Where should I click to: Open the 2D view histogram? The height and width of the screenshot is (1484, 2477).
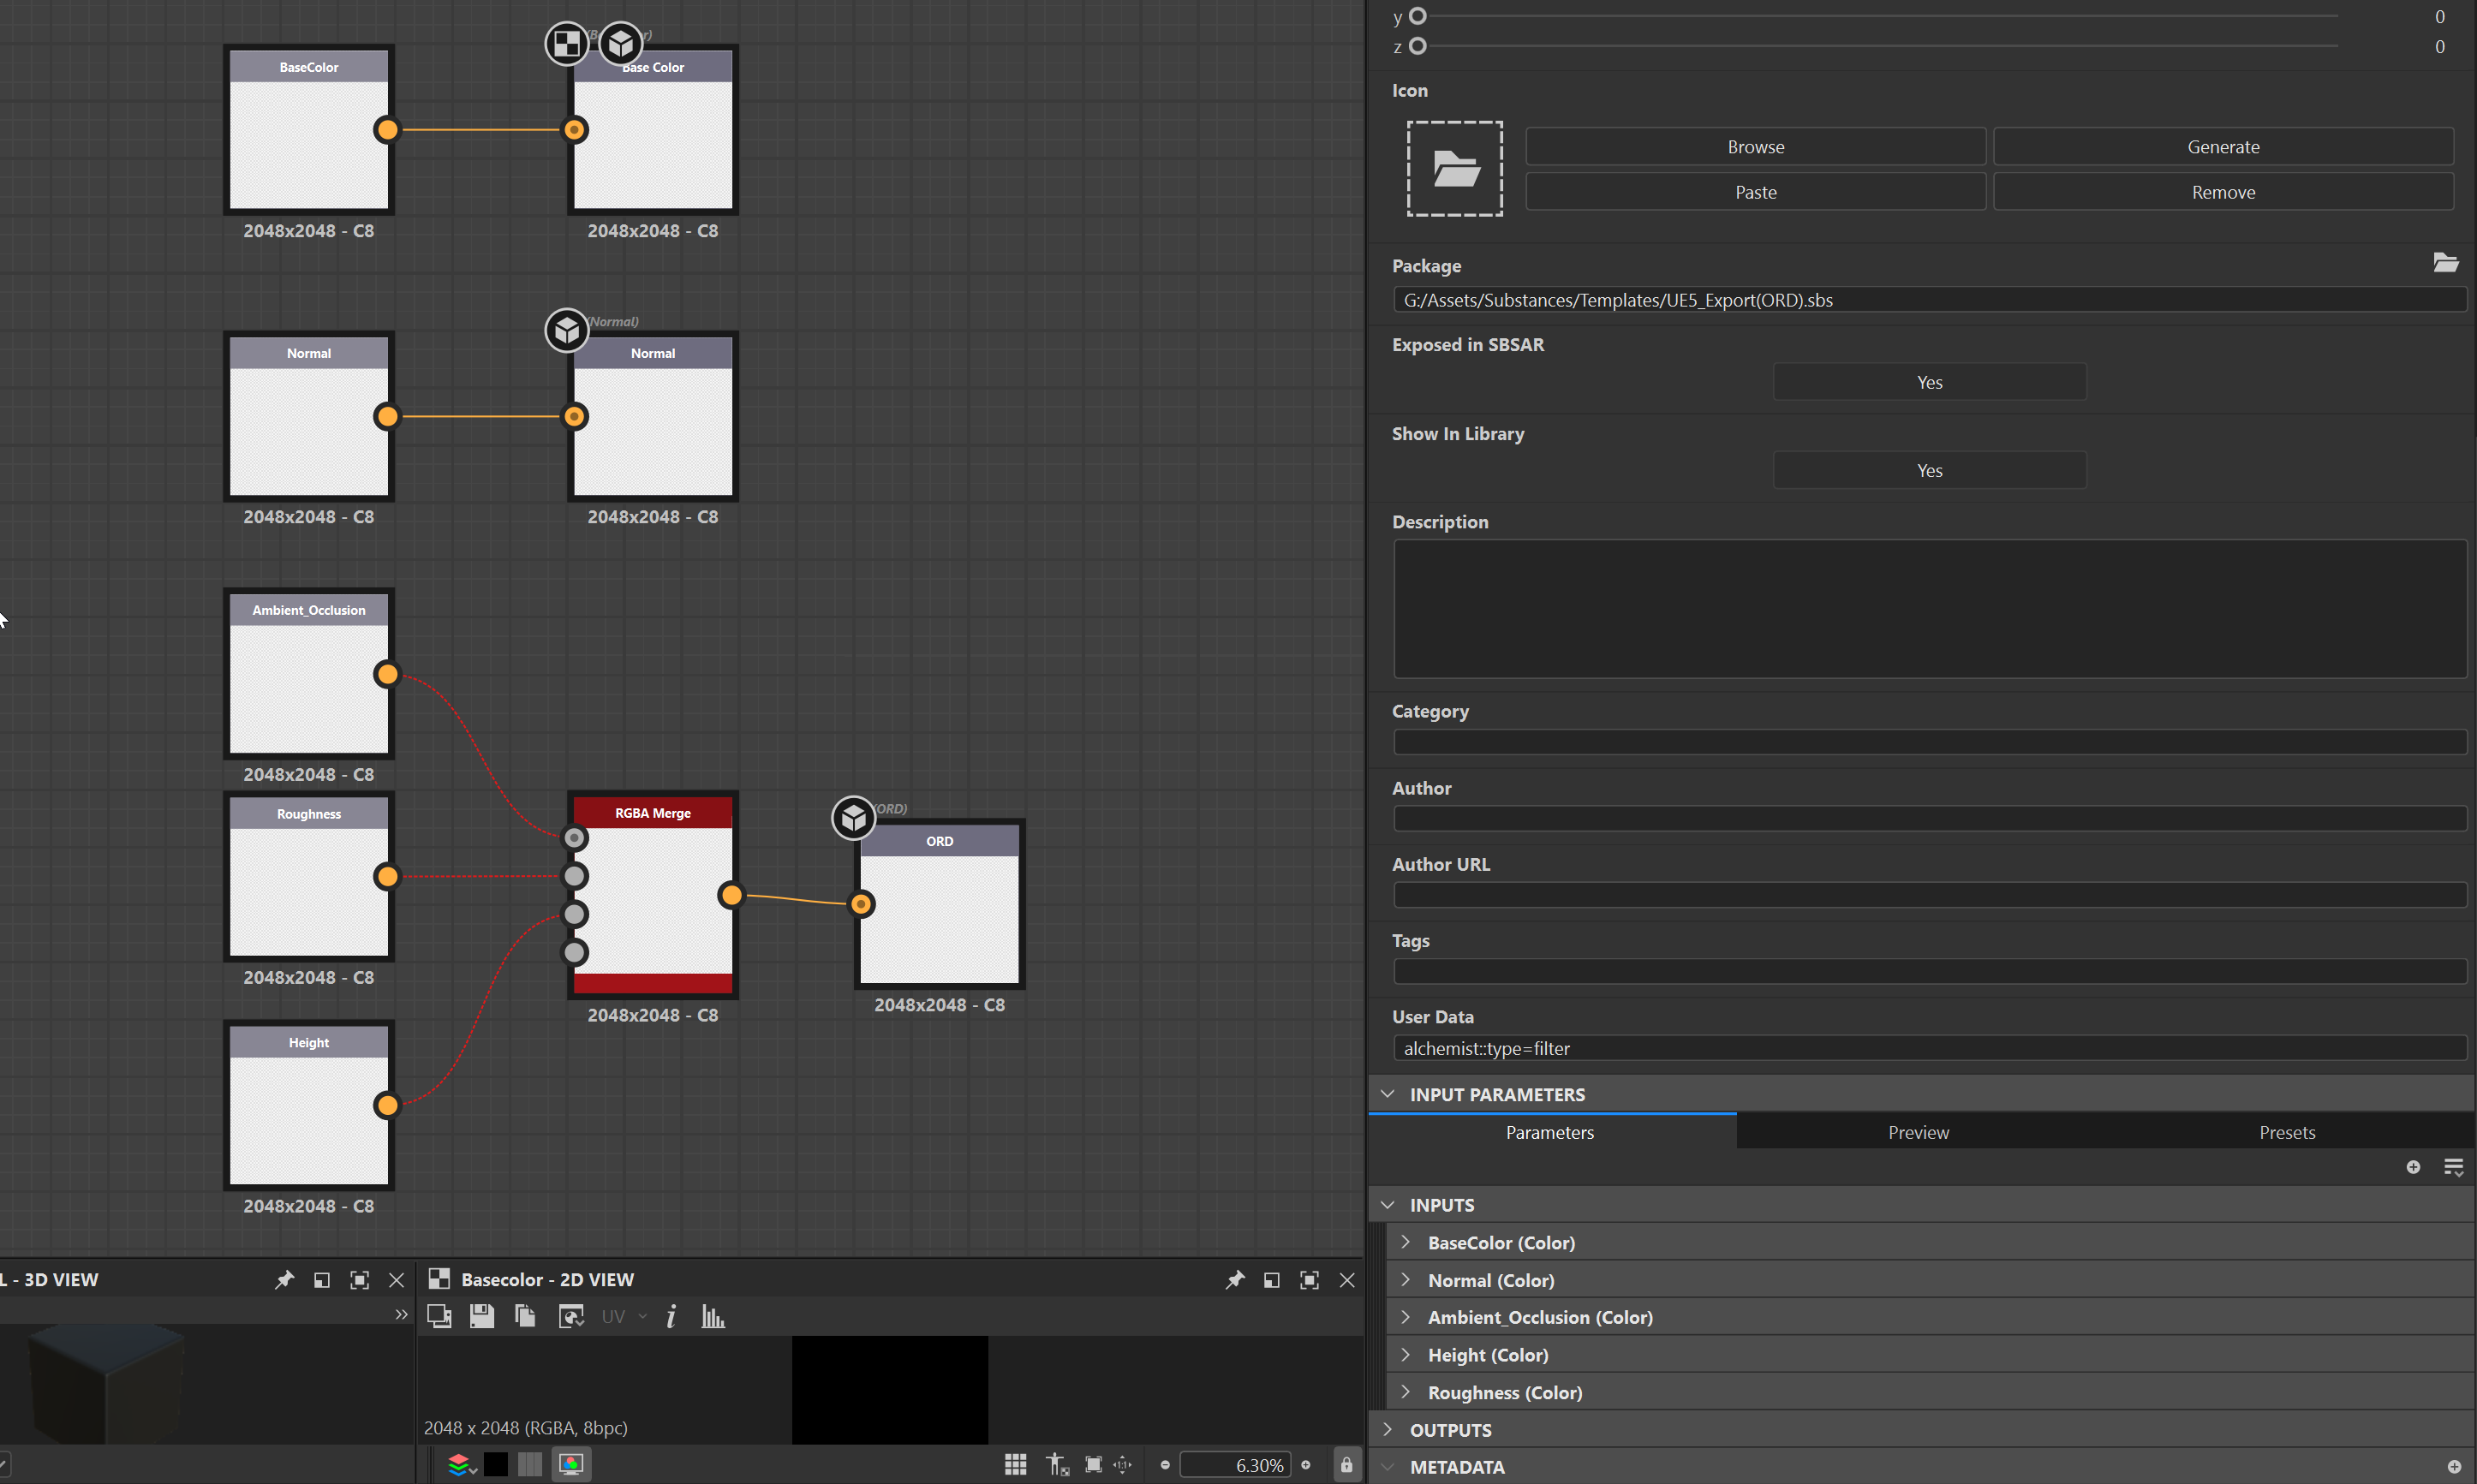713,1316
